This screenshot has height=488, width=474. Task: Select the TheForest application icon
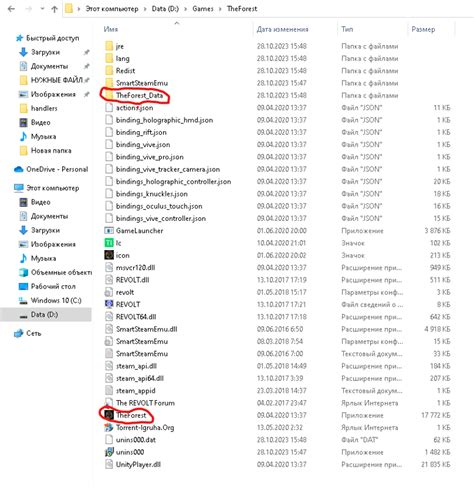point(109,415)
